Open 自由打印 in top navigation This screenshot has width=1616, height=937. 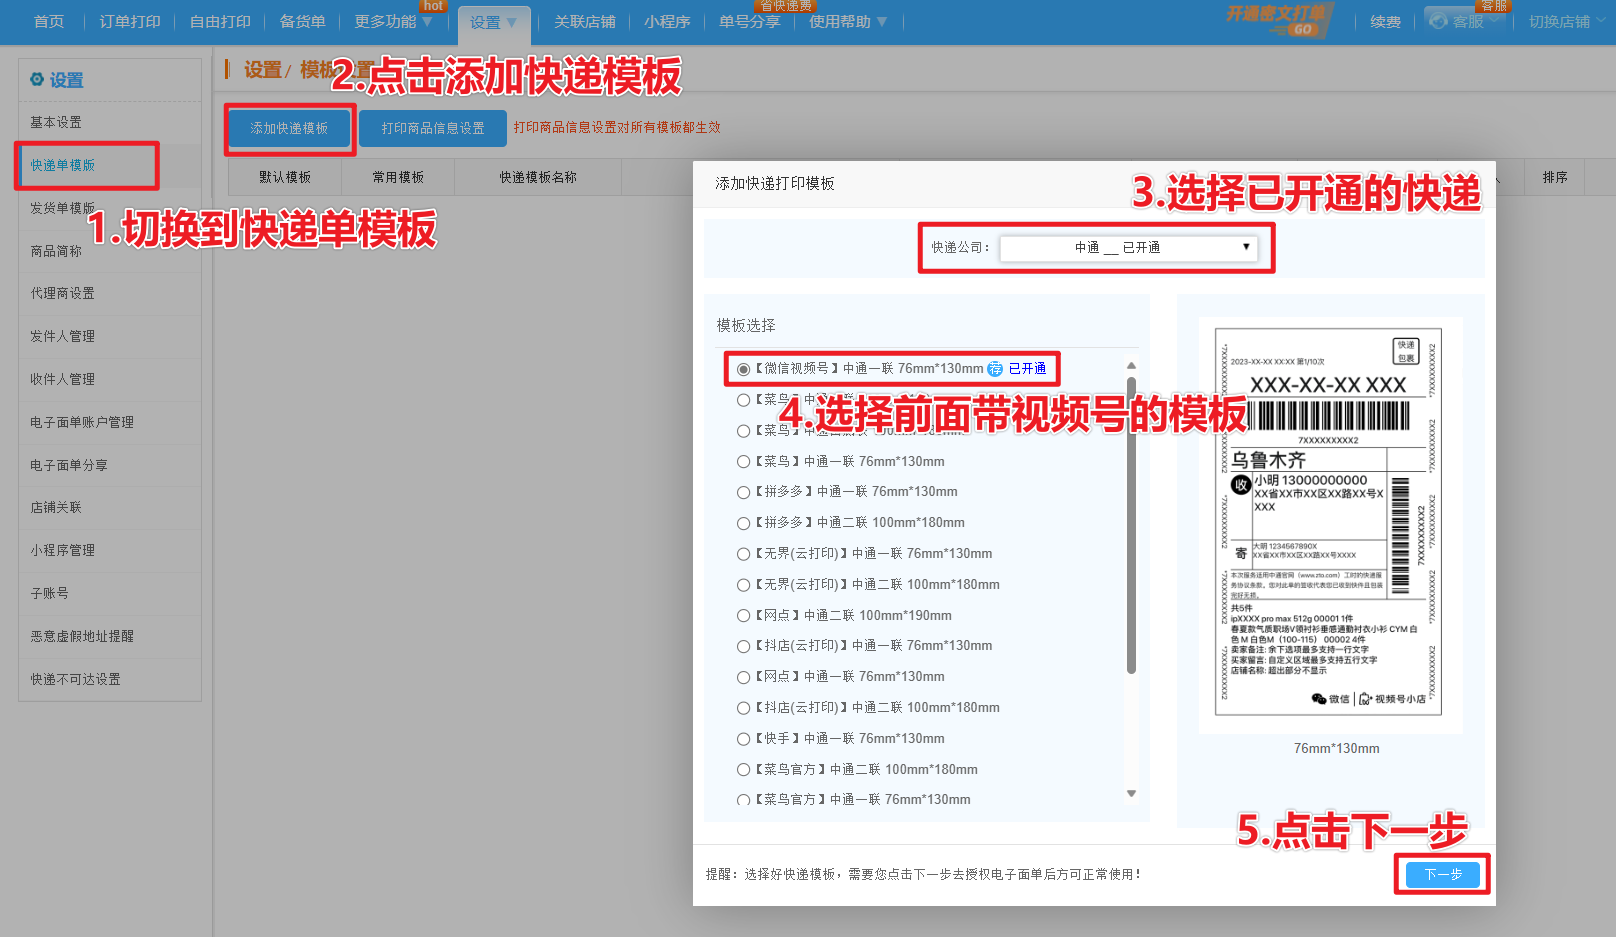[220, 22]
